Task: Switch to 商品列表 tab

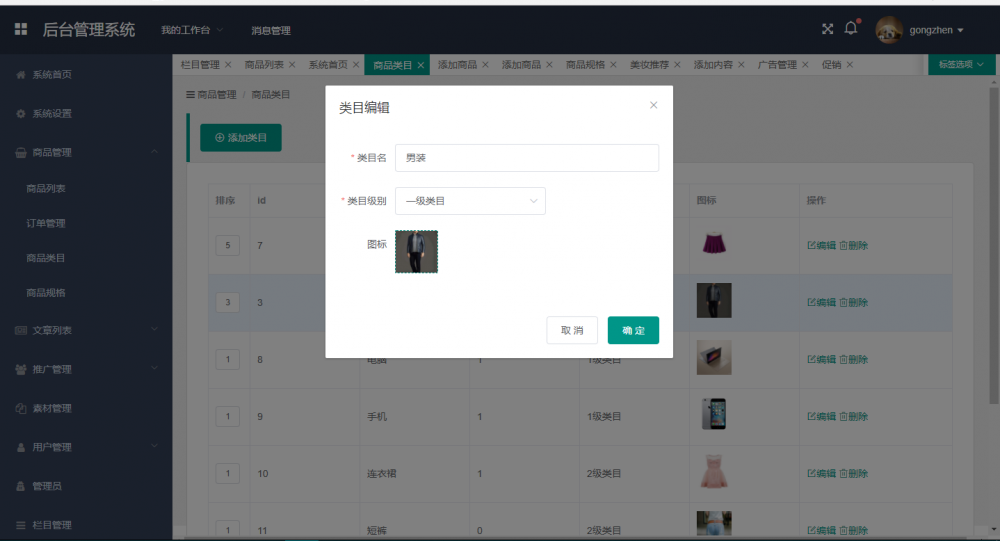Action: coord(263,64)
